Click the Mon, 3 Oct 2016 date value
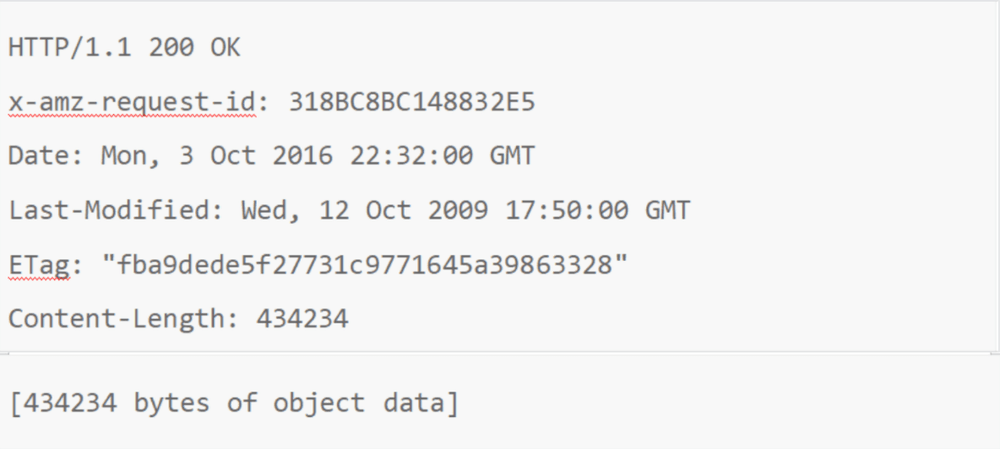Viewport: 1000px width, 449px height. tap(217, 156)
